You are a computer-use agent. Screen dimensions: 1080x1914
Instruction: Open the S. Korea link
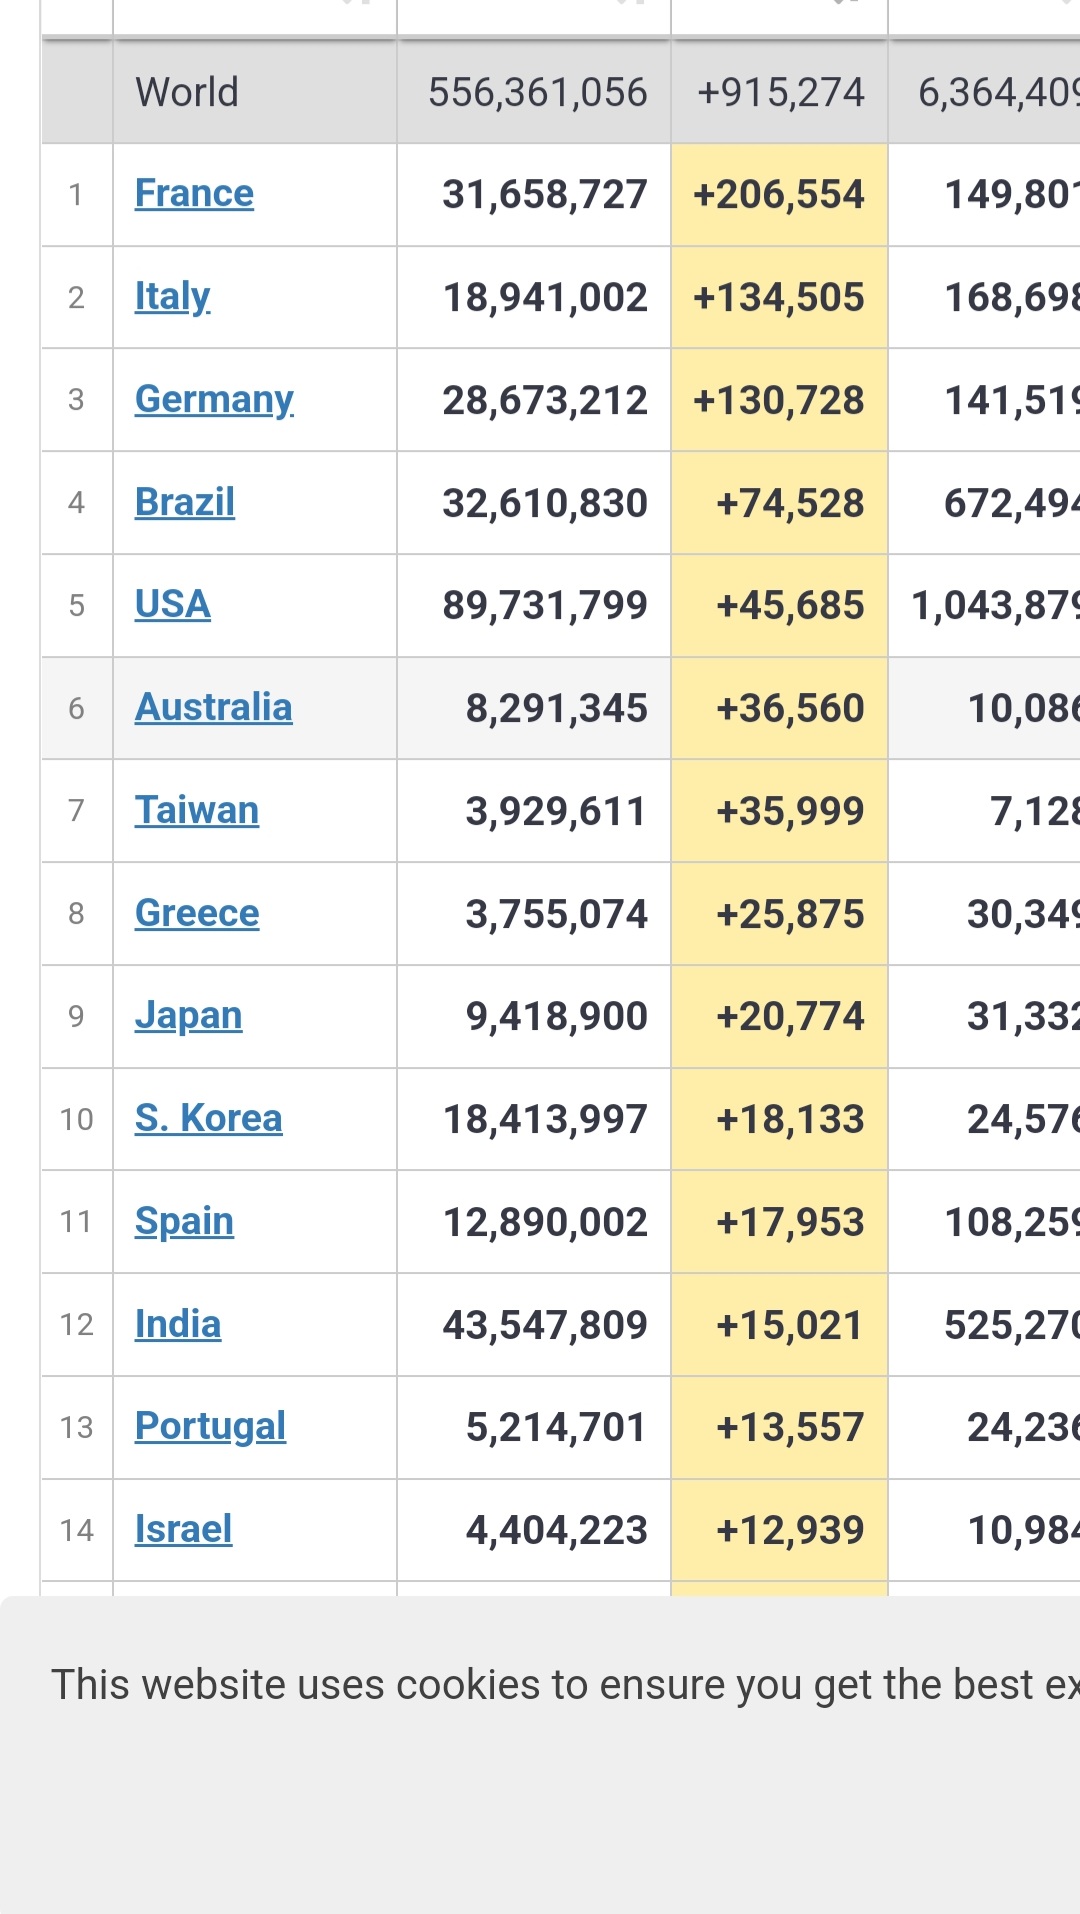point(208,1118)
